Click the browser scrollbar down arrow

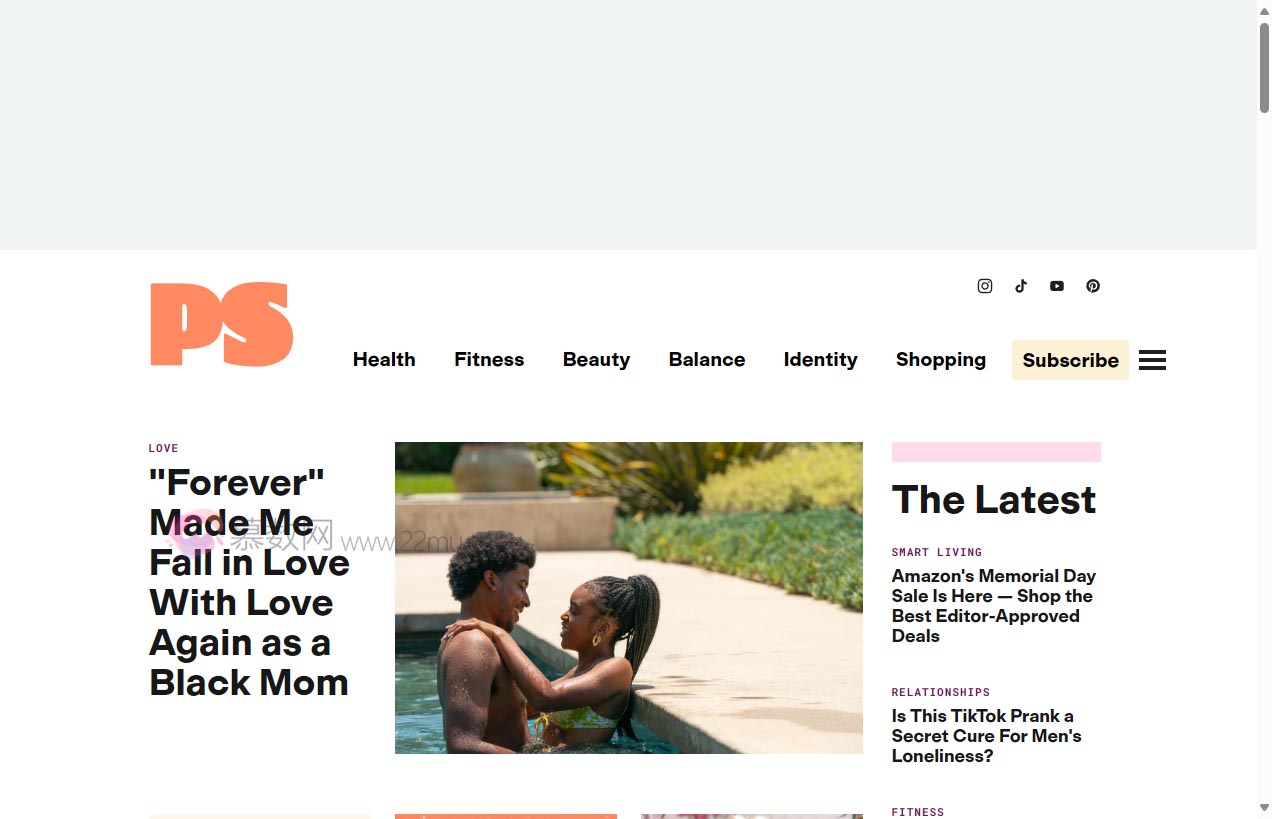(1264, 808)
